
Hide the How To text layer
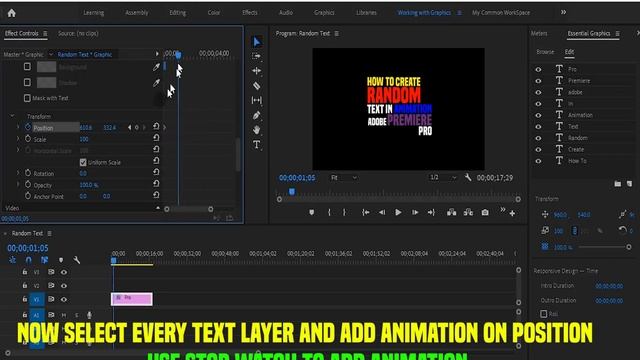pyautogui.click(x=538, y=161)
